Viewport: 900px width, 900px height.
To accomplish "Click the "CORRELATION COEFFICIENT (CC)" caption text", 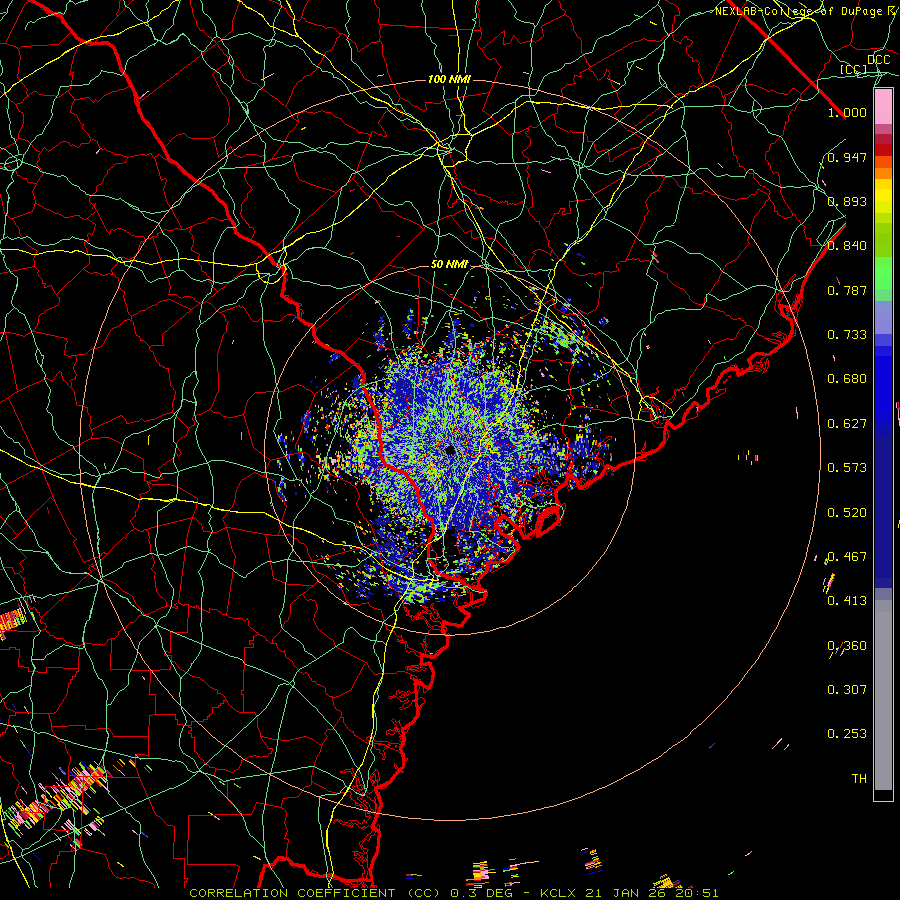I will 315,893.
